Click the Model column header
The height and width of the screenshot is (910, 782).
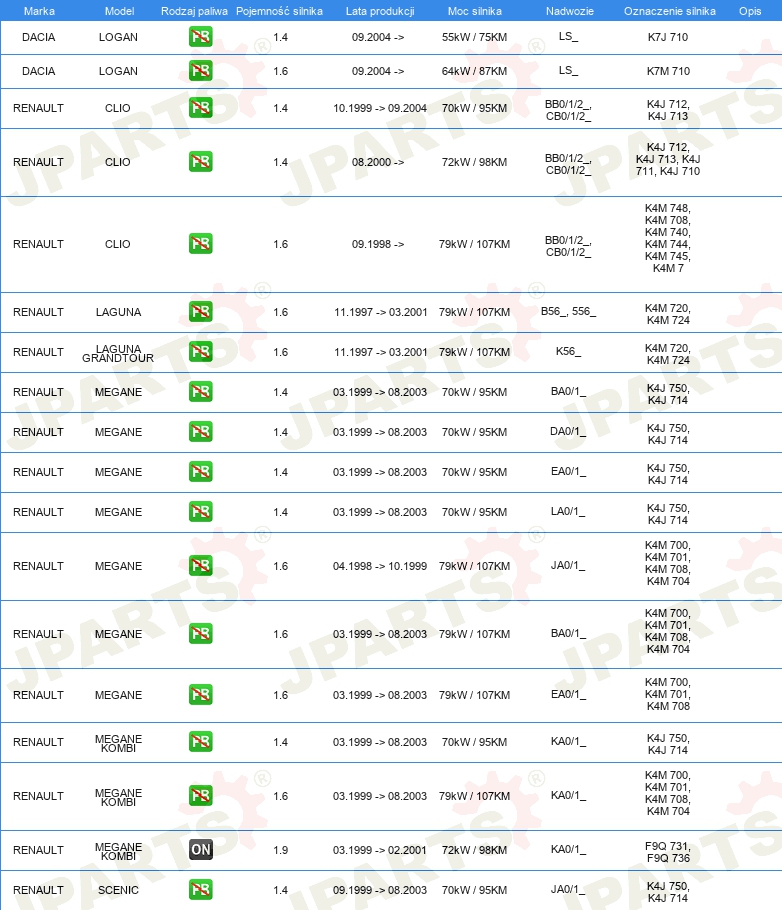click(x=119, y=11)
